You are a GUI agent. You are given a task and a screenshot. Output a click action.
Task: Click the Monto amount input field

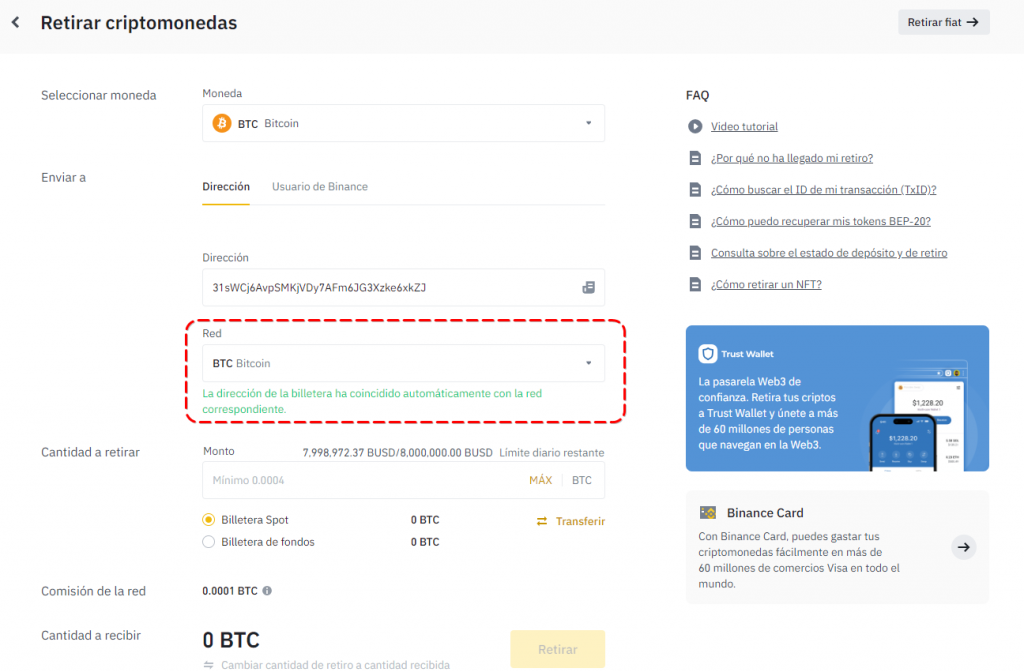pos(360,481)
